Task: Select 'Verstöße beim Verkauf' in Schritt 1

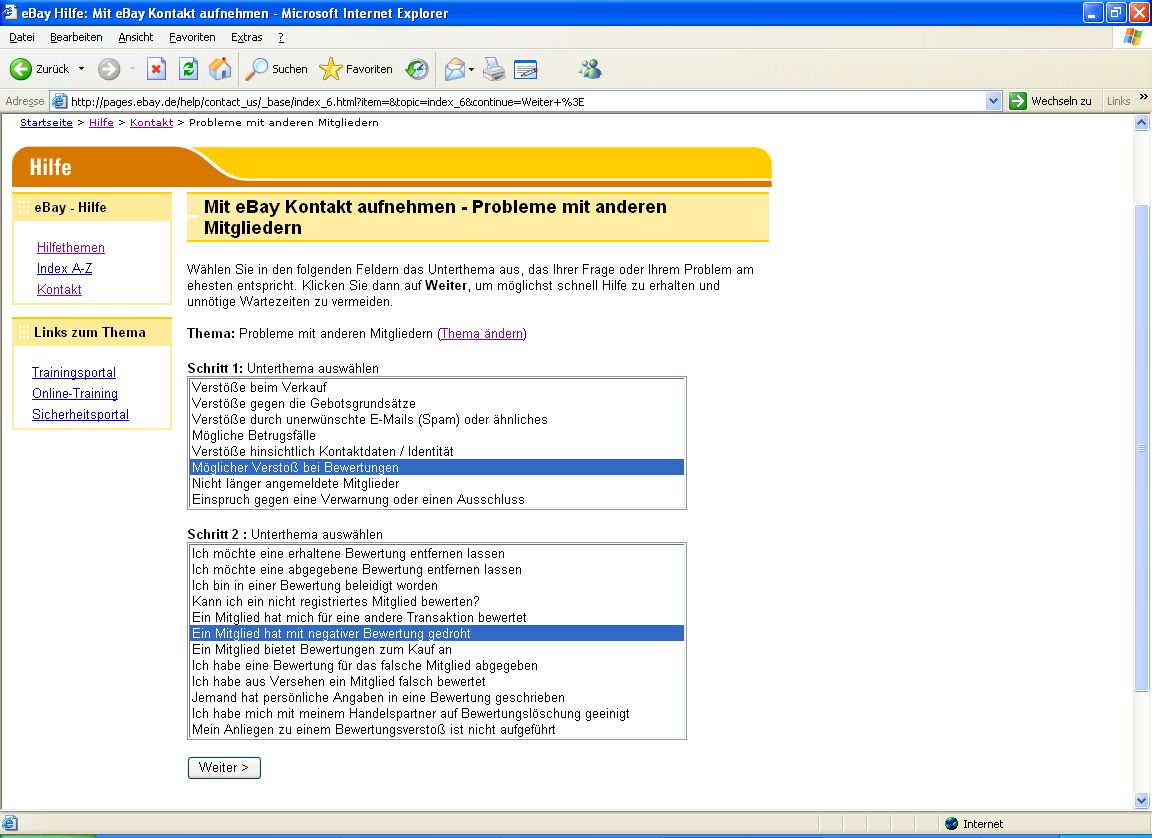Action: click(437, 387)
